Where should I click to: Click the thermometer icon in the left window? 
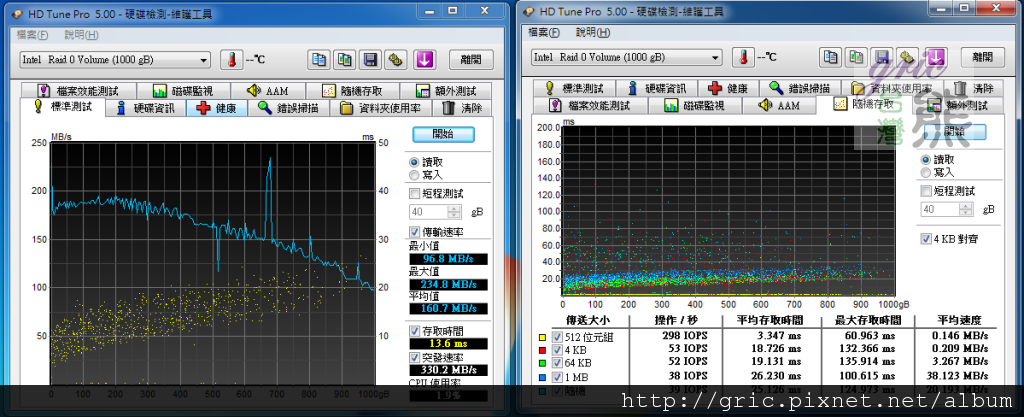tap(231, 60)
